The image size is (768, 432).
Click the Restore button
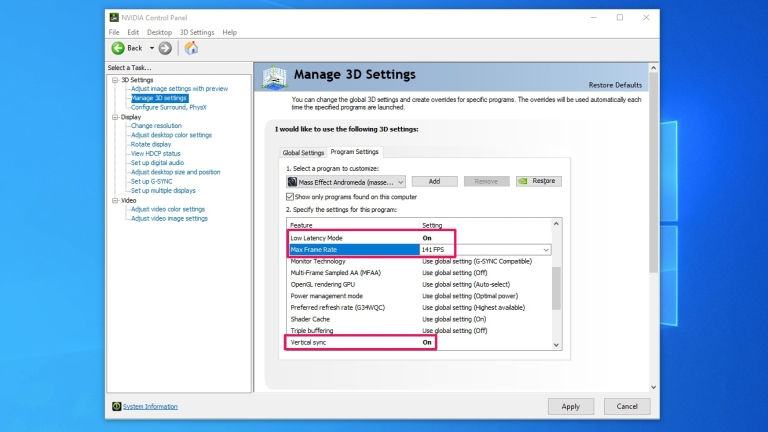coord(539,181)
